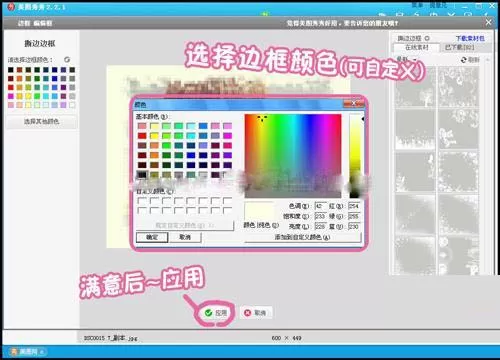The image size is (500, 360).
Task: Select the first empty custom color slot
Action: (x=142, y=201)
